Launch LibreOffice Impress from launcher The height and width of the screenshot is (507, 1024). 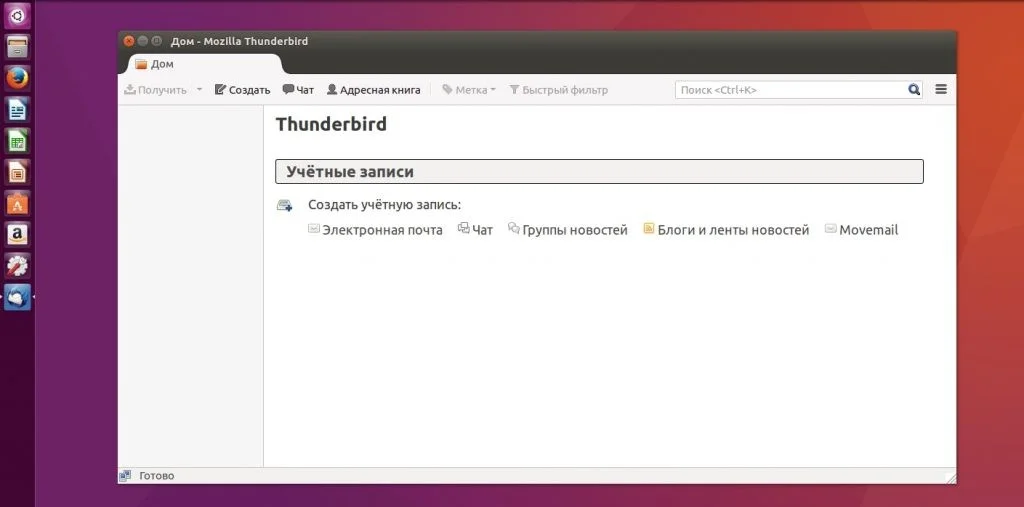point(17,172)
